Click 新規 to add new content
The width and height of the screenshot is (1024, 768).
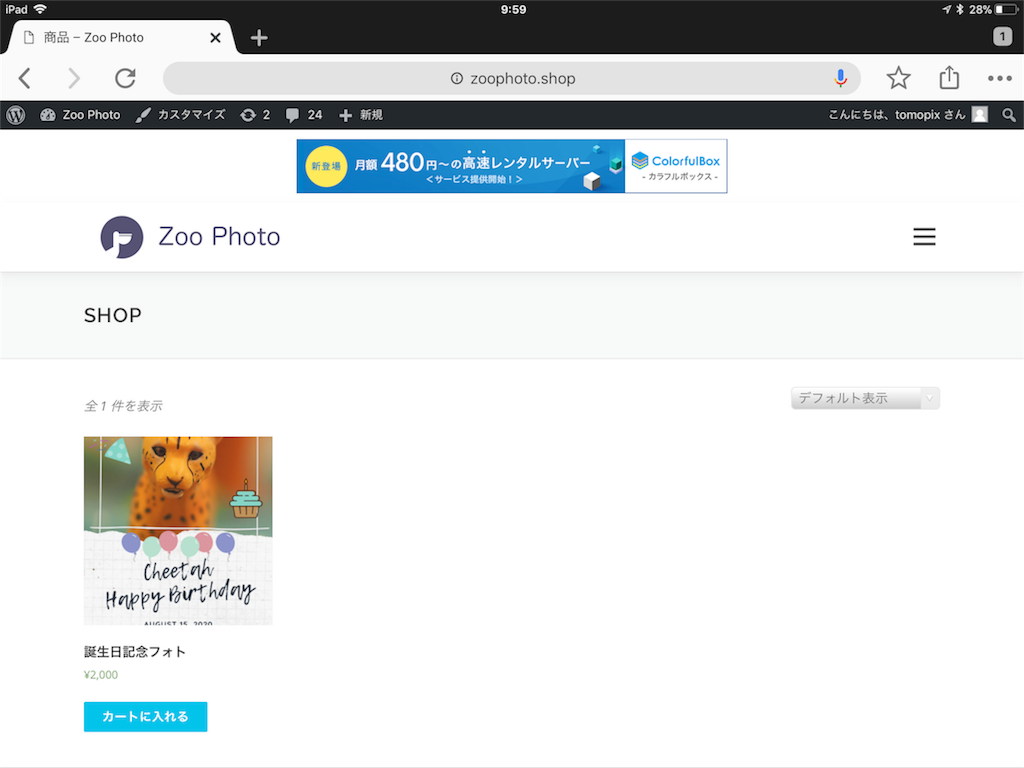pos(360,115)
